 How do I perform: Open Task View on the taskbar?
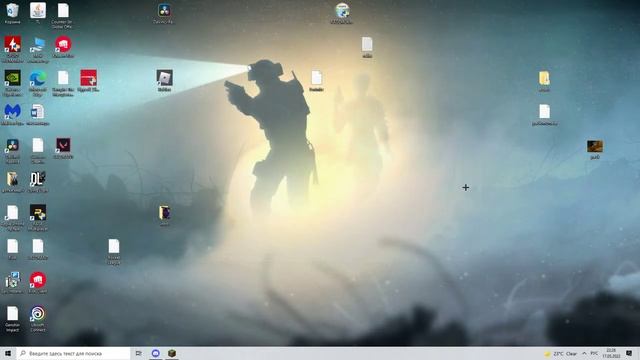139,353
